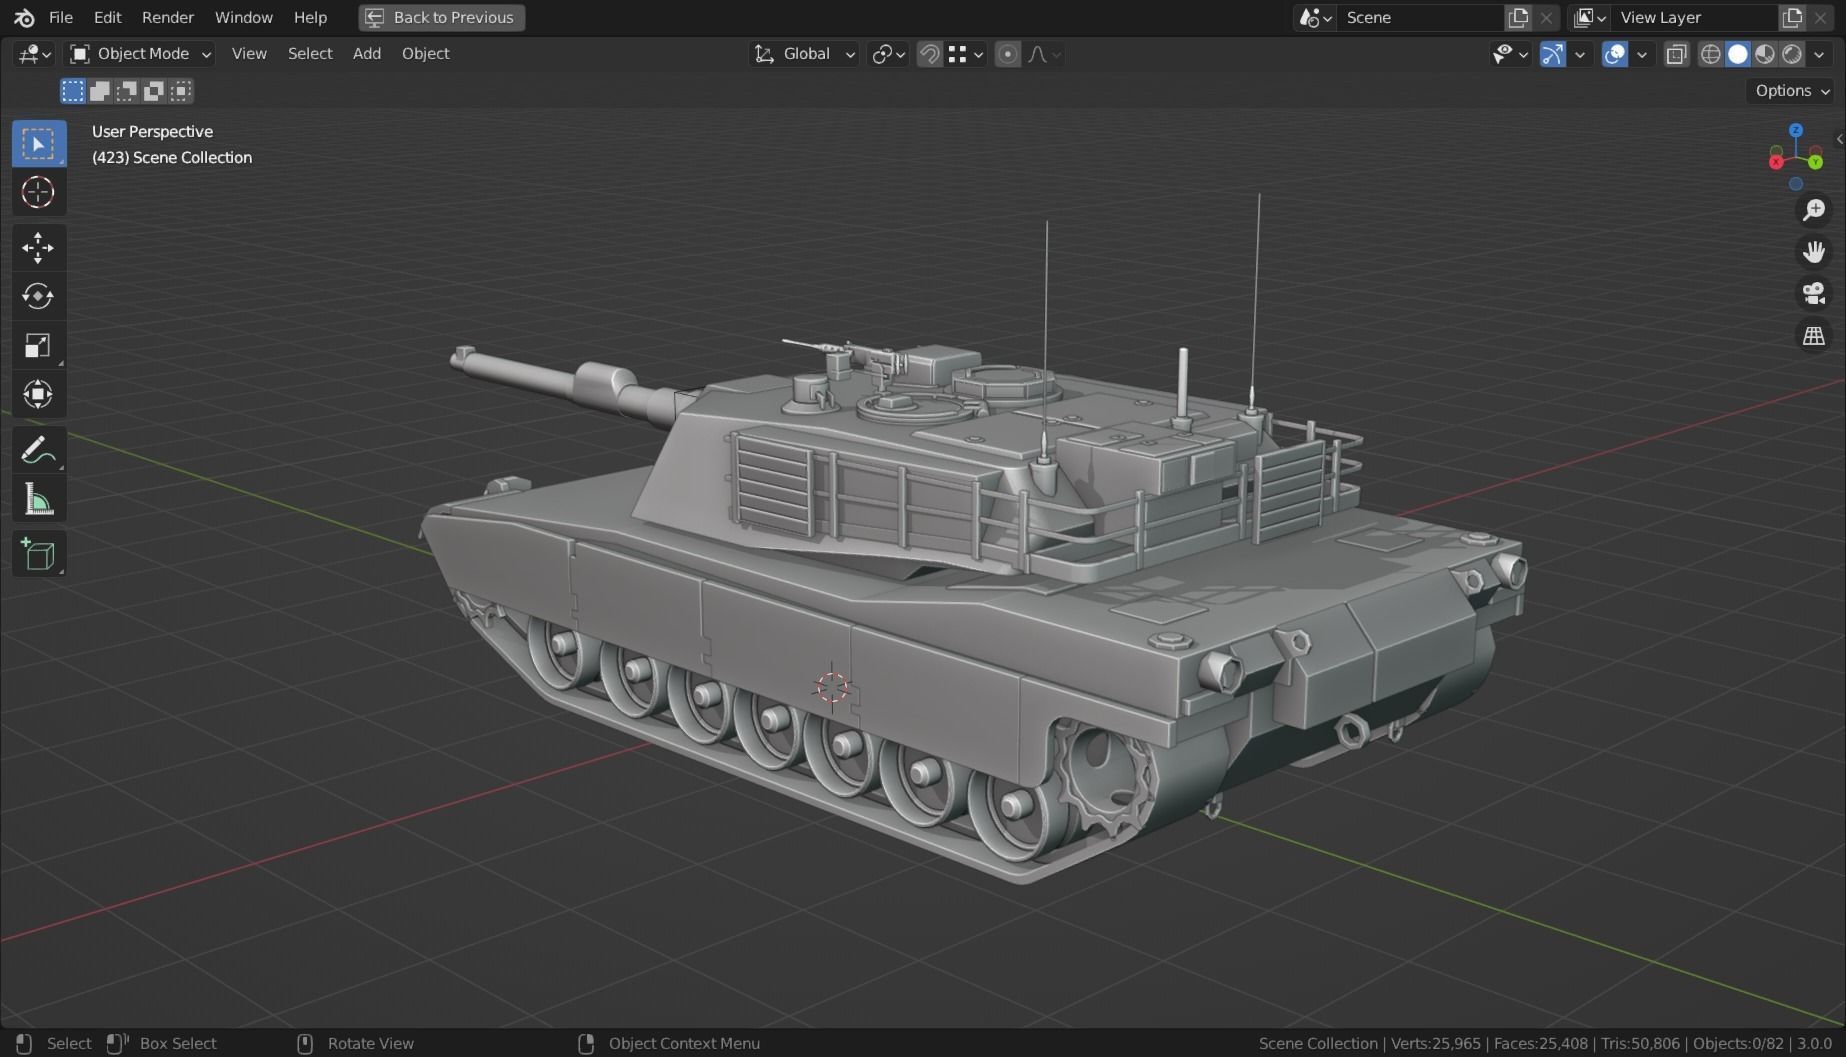Set selection mode to Set (new)

[72, 91]
